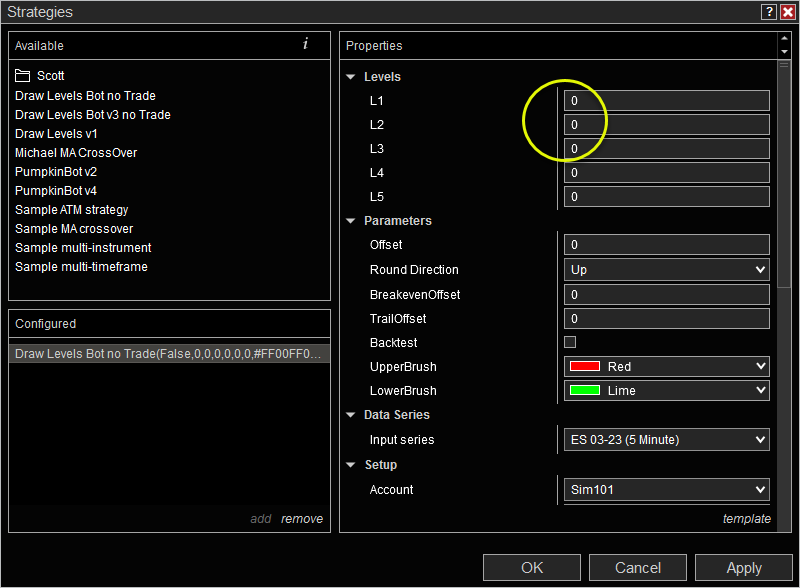Select Michael MA CrossOver strategy
The image size is (800, 588).
(x=76, y=153)
